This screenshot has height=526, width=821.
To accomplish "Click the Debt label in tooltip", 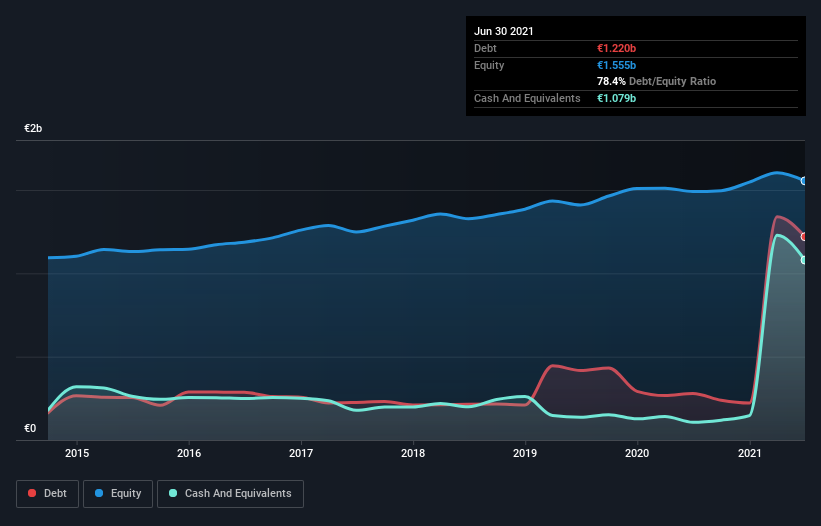I will [x=485, y=49].
